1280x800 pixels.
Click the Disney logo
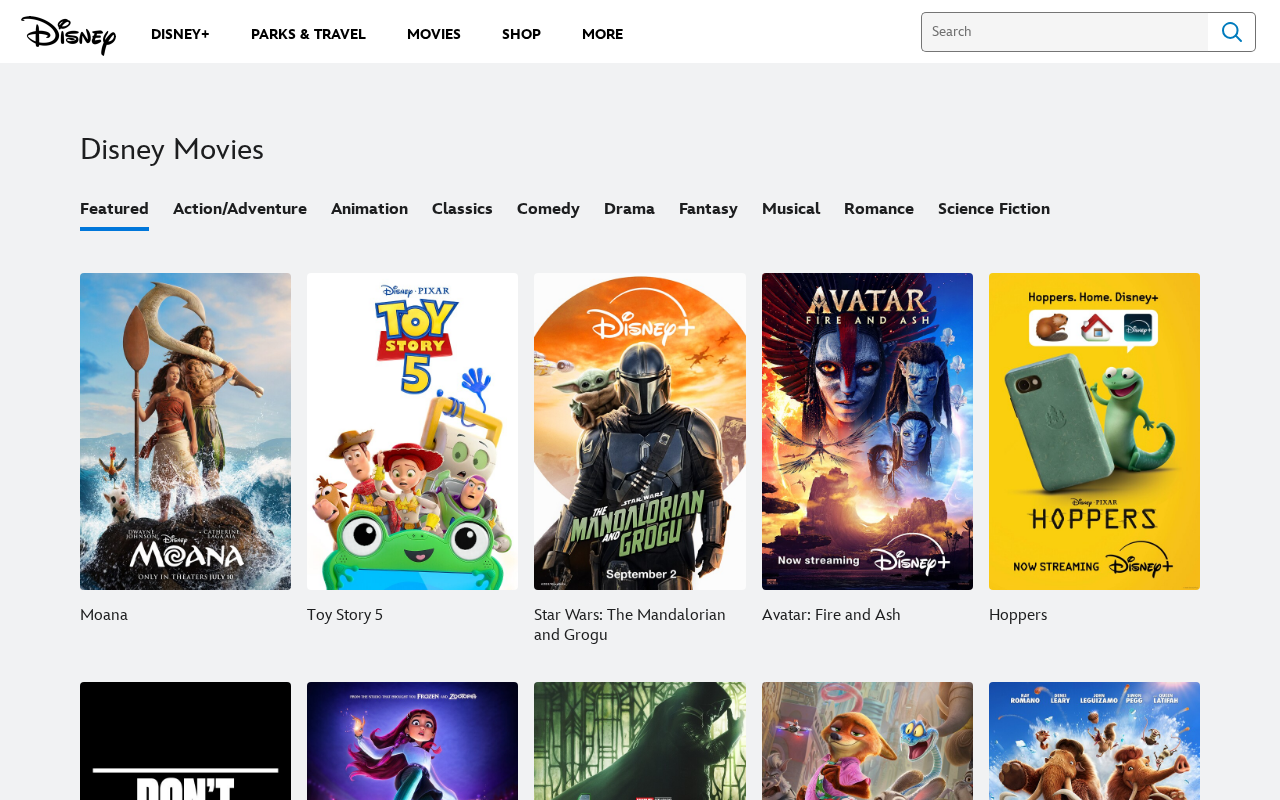pyautogui.click(x=68, y=35)
